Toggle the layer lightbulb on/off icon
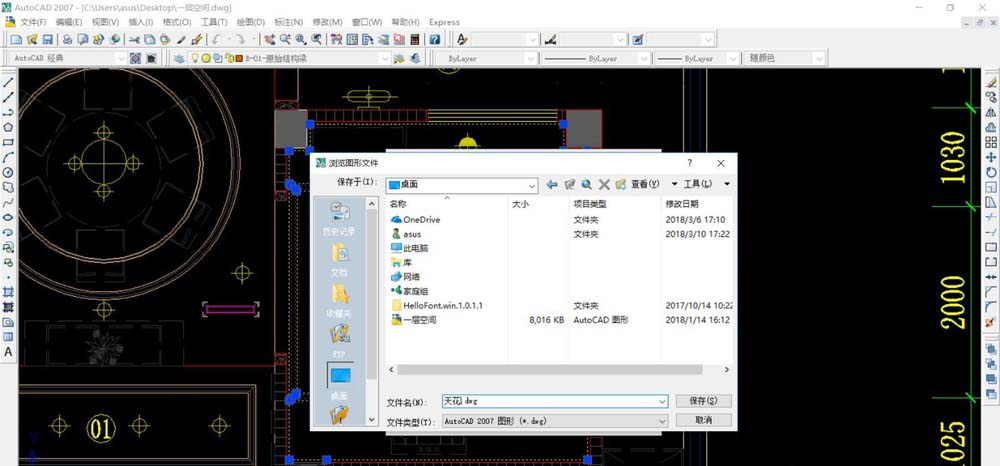This screenshot has width=1000, height=466. [x=197, y=59]
